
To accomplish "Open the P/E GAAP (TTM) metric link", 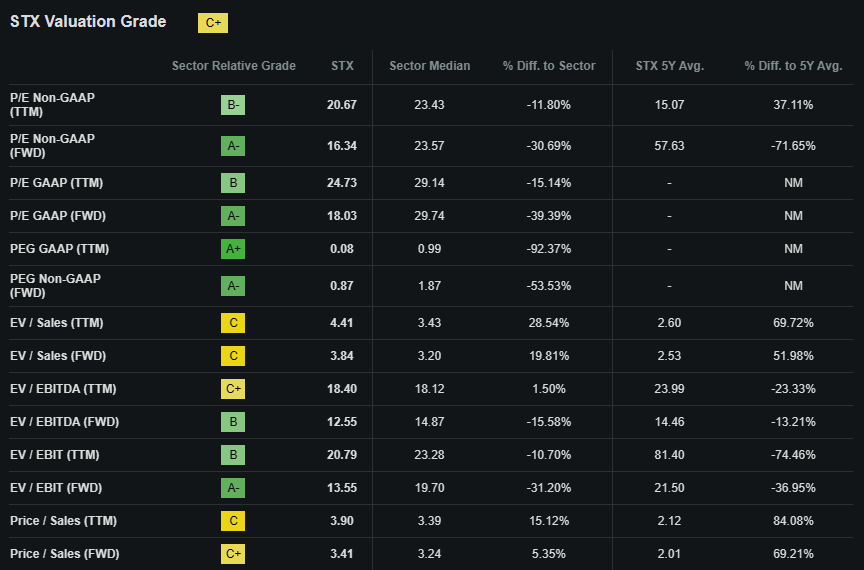I will click(56, 183).
